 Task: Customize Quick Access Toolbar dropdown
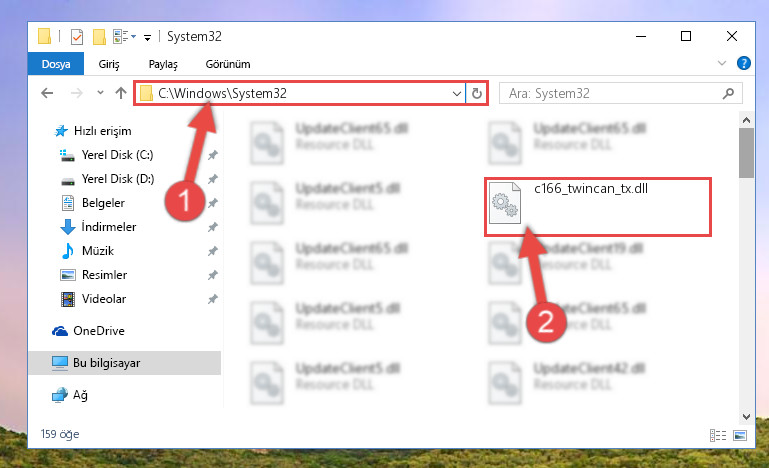click(147, 37)
